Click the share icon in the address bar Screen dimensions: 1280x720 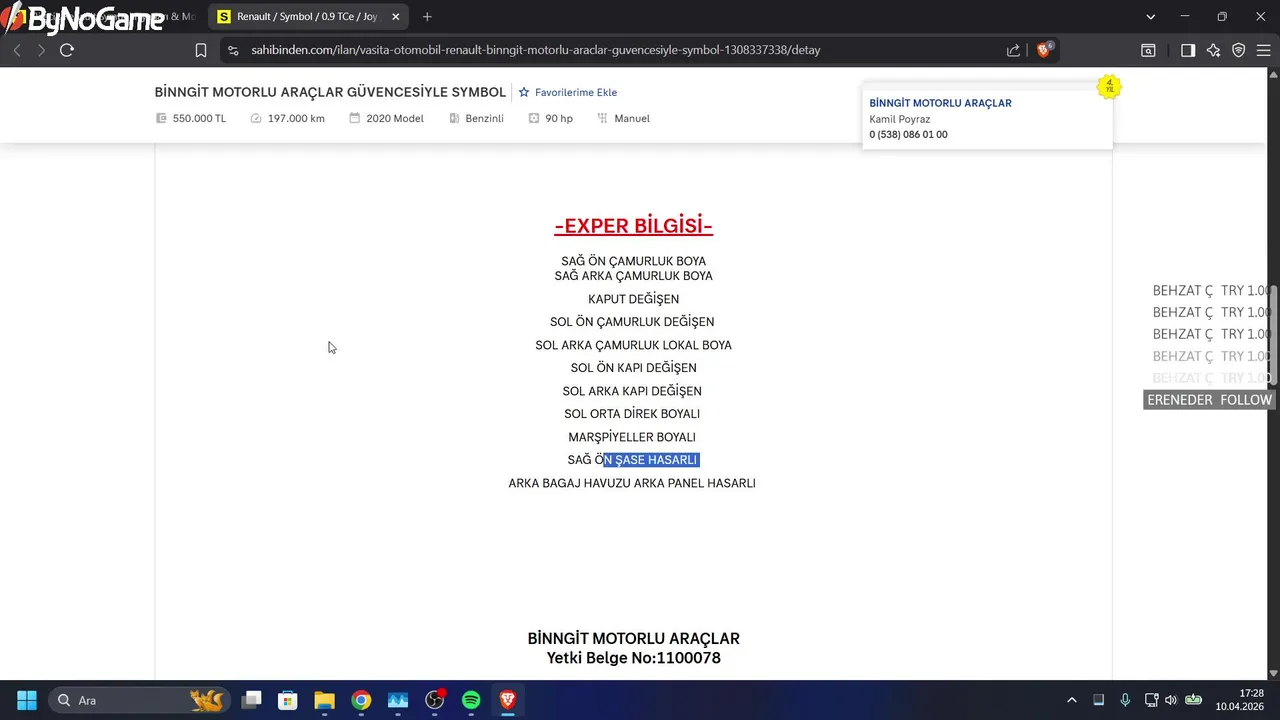(x=1013, y=50)
